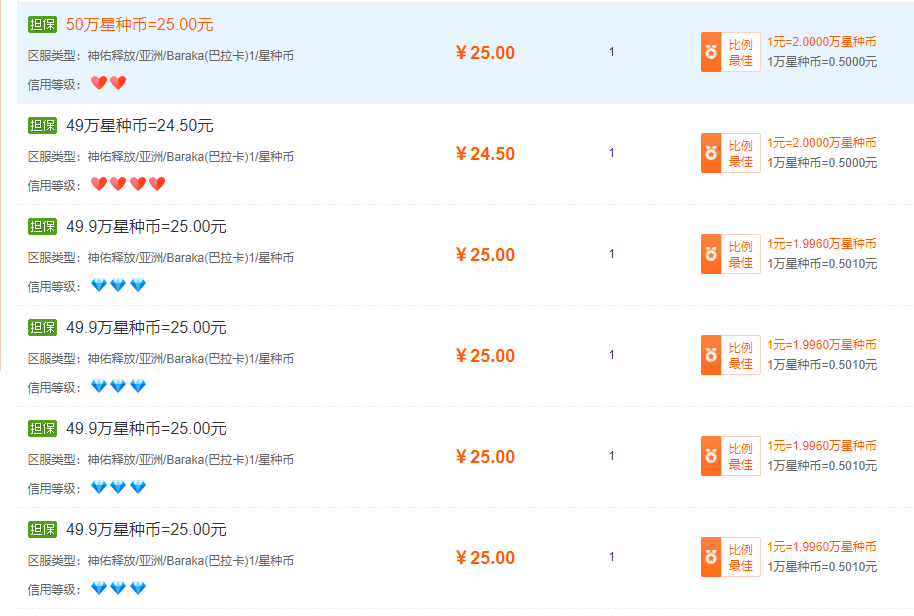Click the ¥24.50 price
Viewport: 914px width, 616px height.
click(485, 154)
